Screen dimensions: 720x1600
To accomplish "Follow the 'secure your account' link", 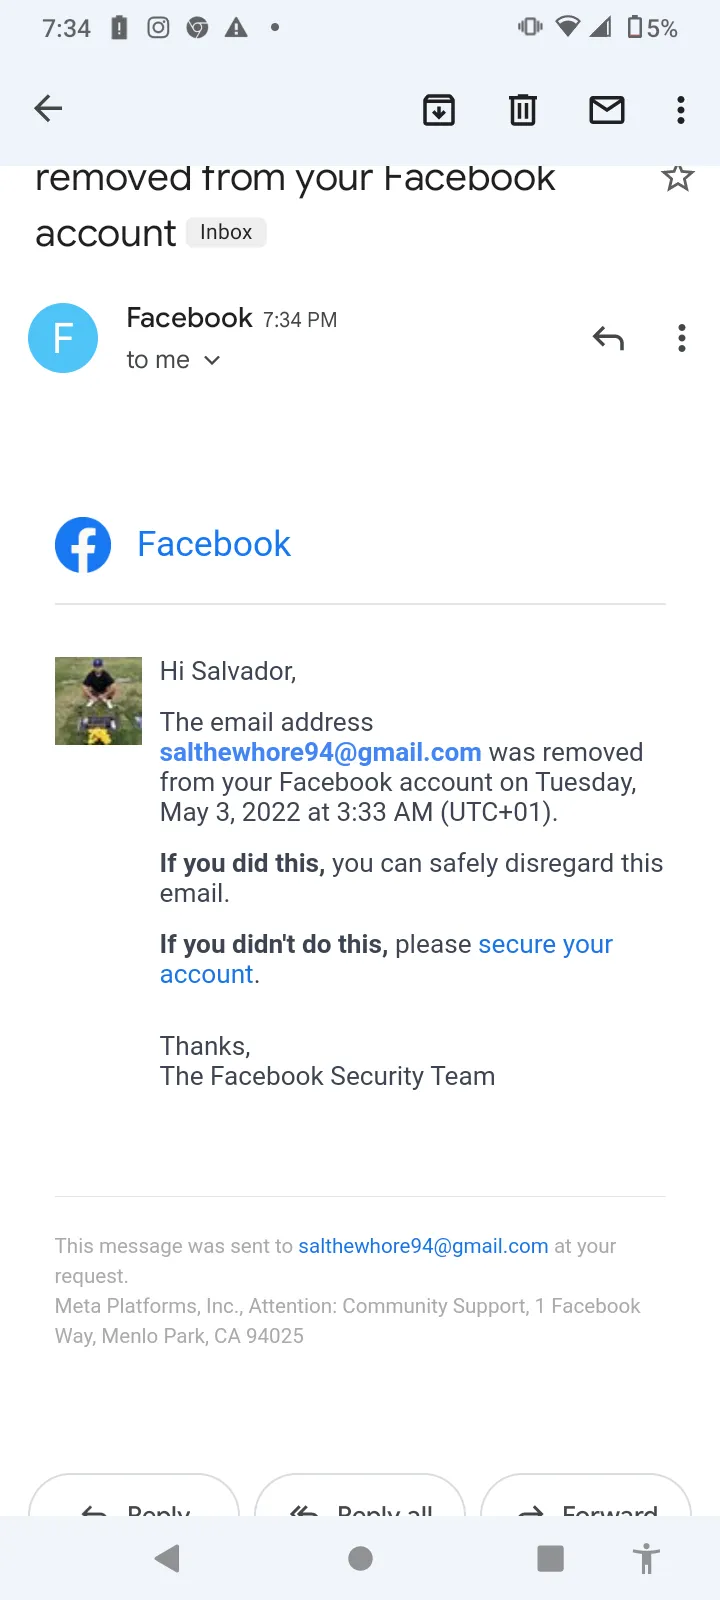I will (386, 959).
